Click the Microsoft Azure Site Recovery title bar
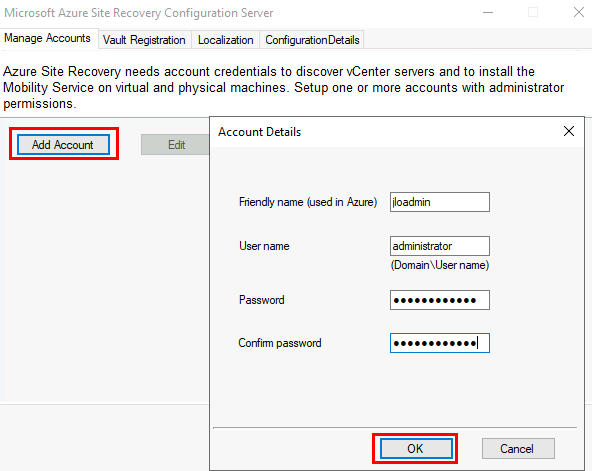 (139, 13)
